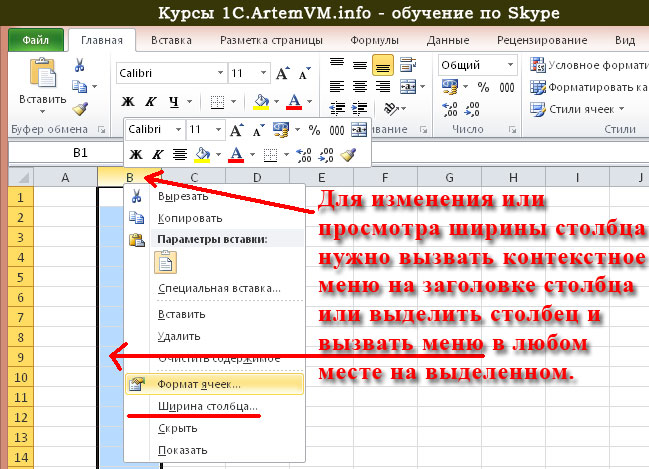Click the B1 name box field
This screenshot has height=469, width=649.
pos(80,152)
